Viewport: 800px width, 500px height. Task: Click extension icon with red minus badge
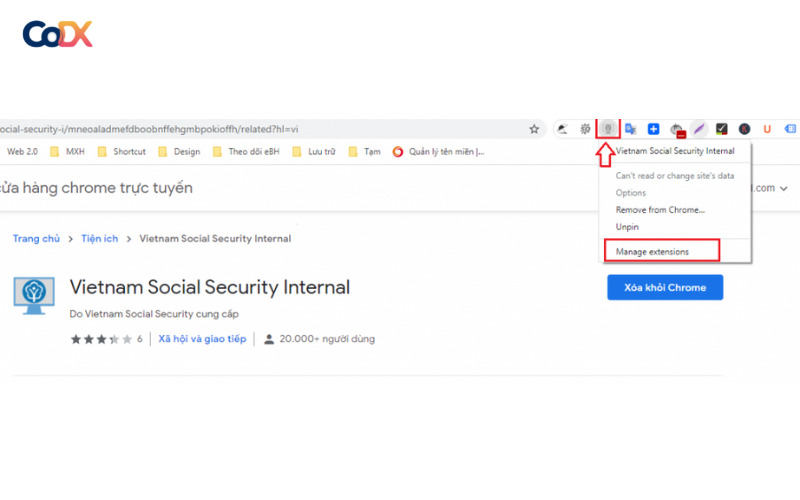click(x=677, y=130)
